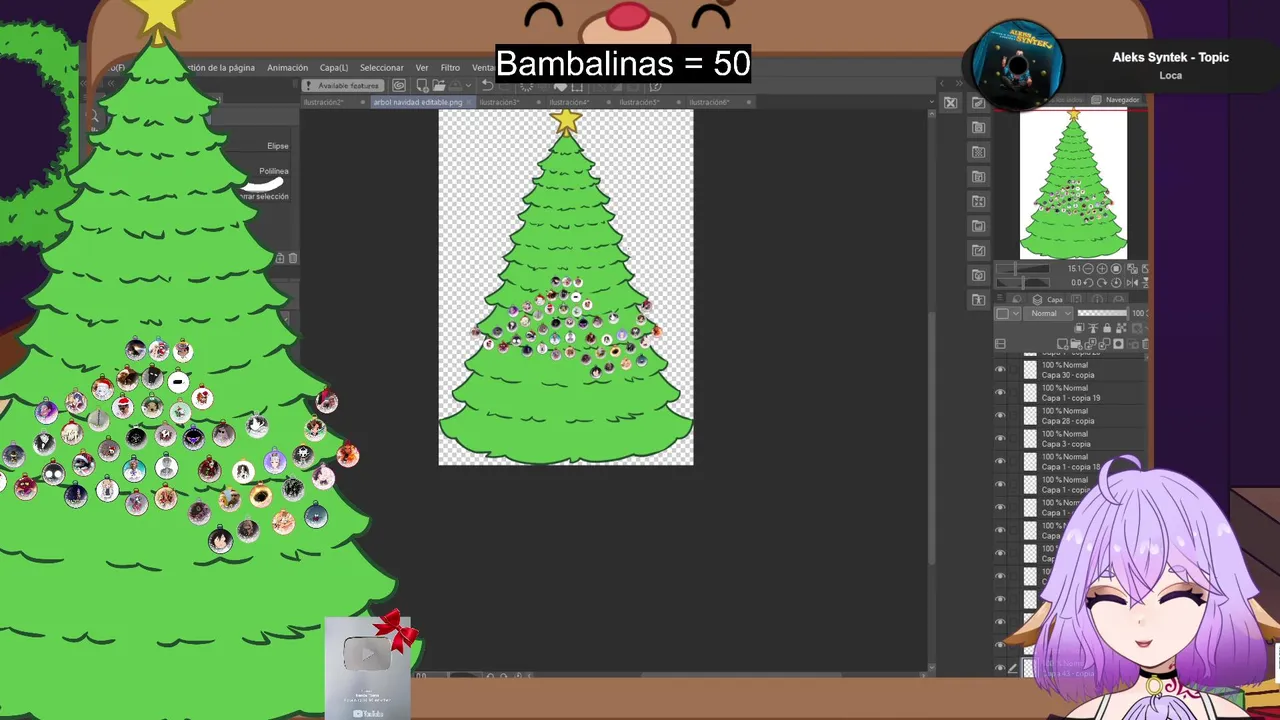Open the Ver menu

coord(422,68)
